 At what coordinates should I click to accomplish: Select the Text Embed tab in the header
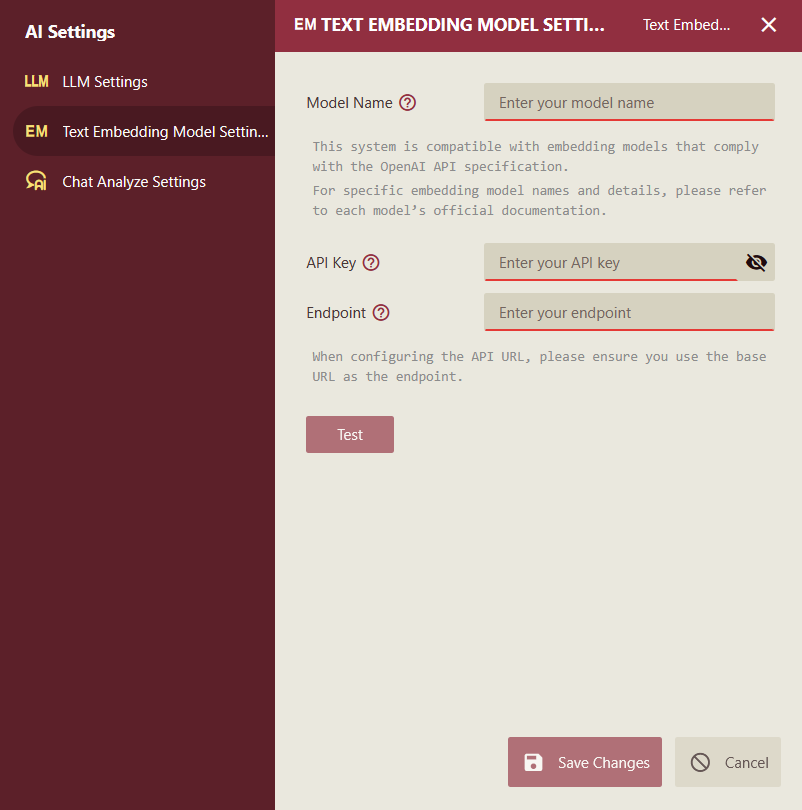tap(686, 24)
